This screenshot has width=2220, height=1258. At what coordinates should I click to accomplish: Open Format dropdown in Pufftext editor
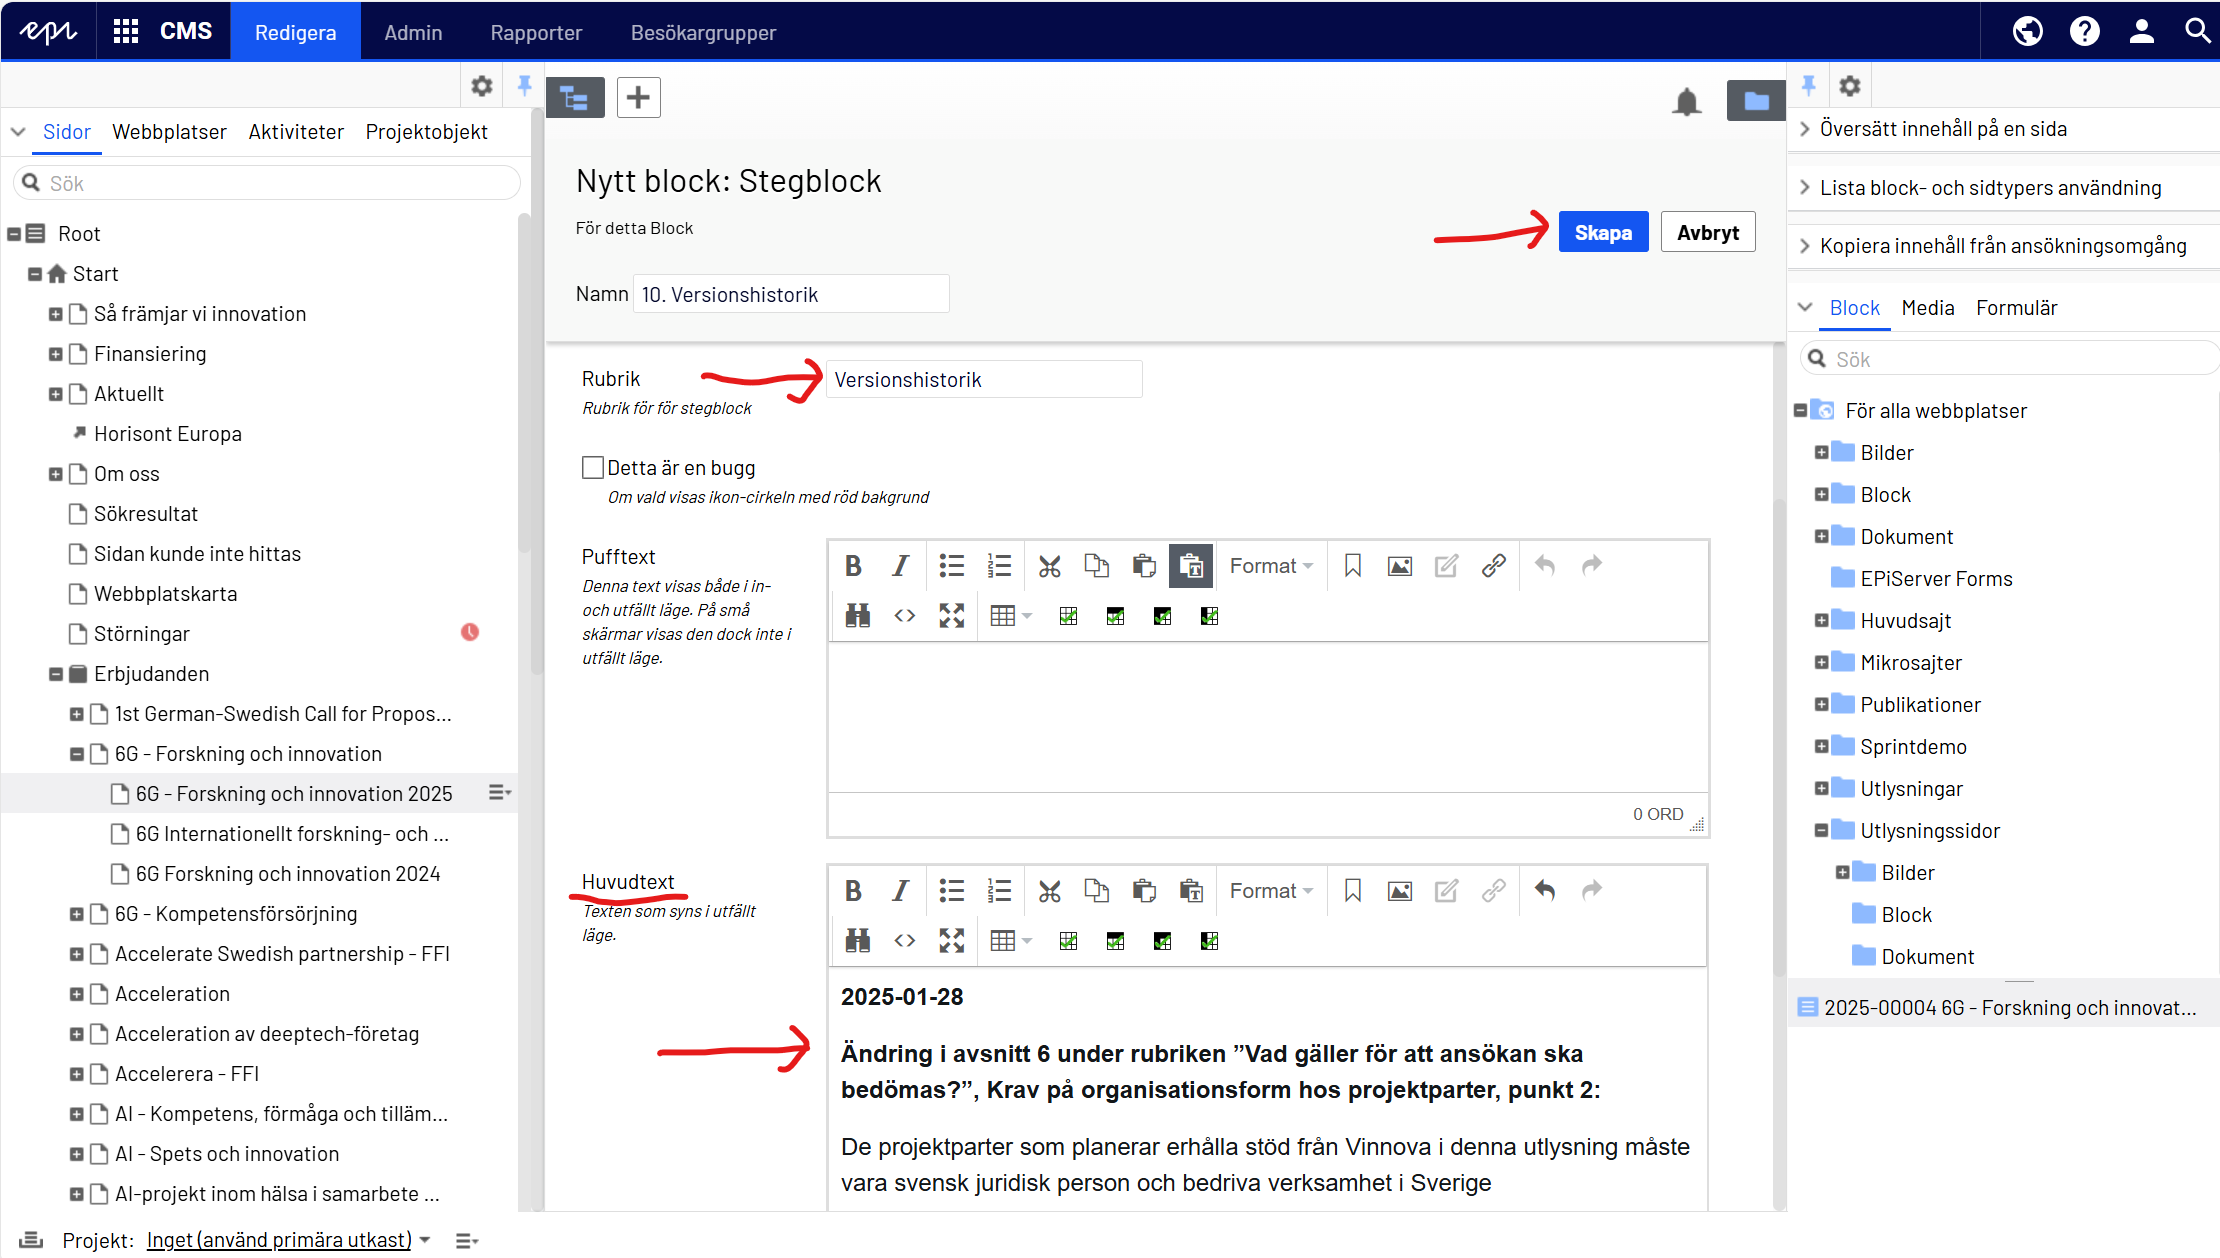(1270, 566)
